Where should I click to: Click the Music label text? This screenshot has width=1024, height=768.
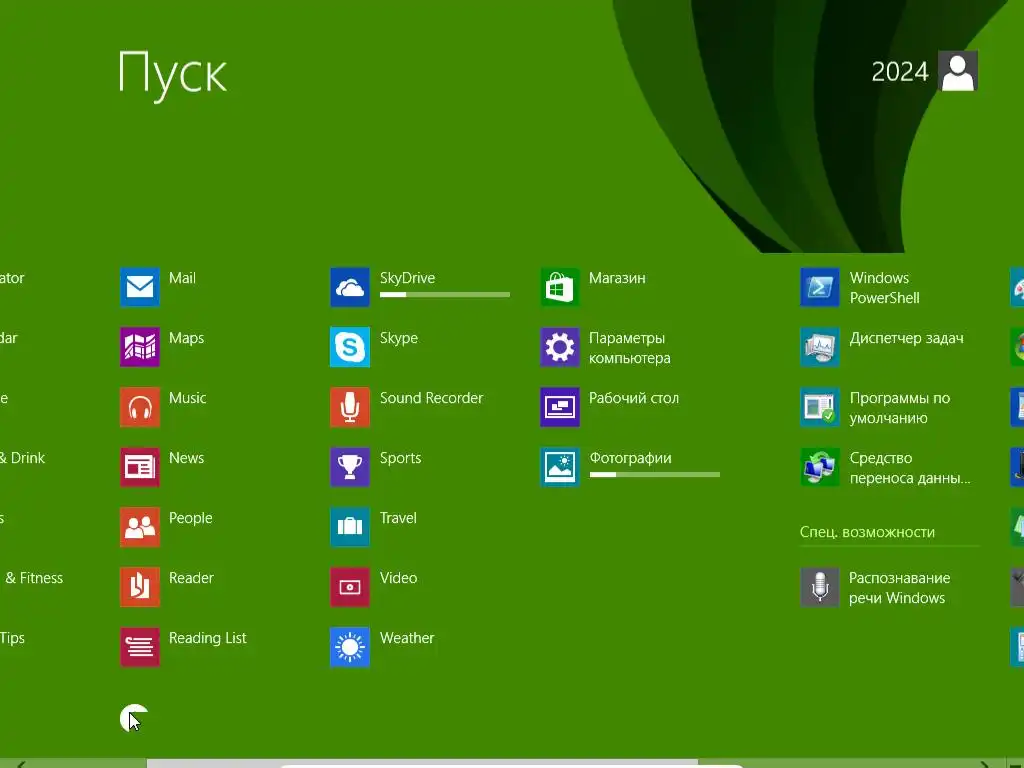coord(187,398)
